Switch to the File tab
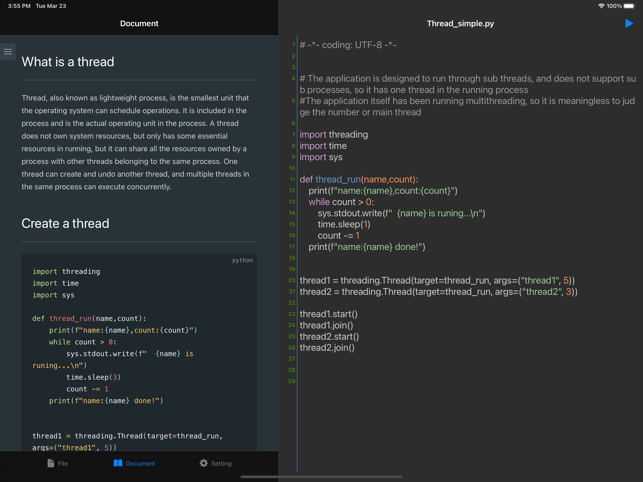Screen dimensions: 643x482 [57, 463]
